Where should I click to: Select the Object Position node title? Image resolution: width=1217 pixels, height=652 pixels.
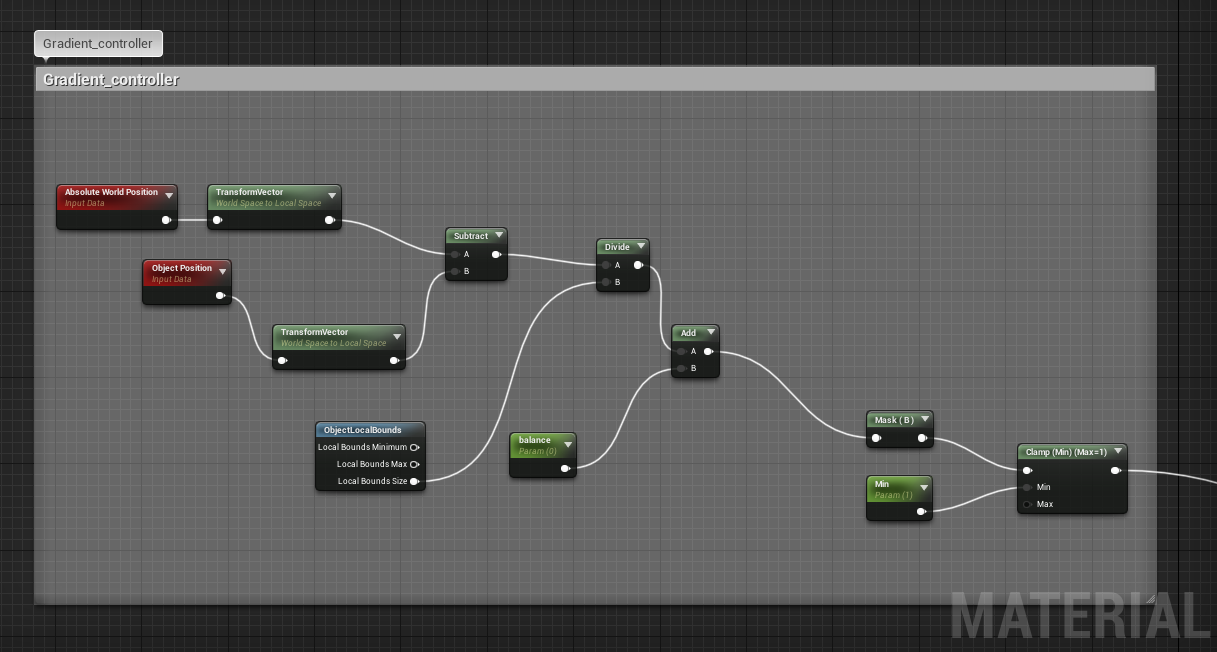(182, 268)
